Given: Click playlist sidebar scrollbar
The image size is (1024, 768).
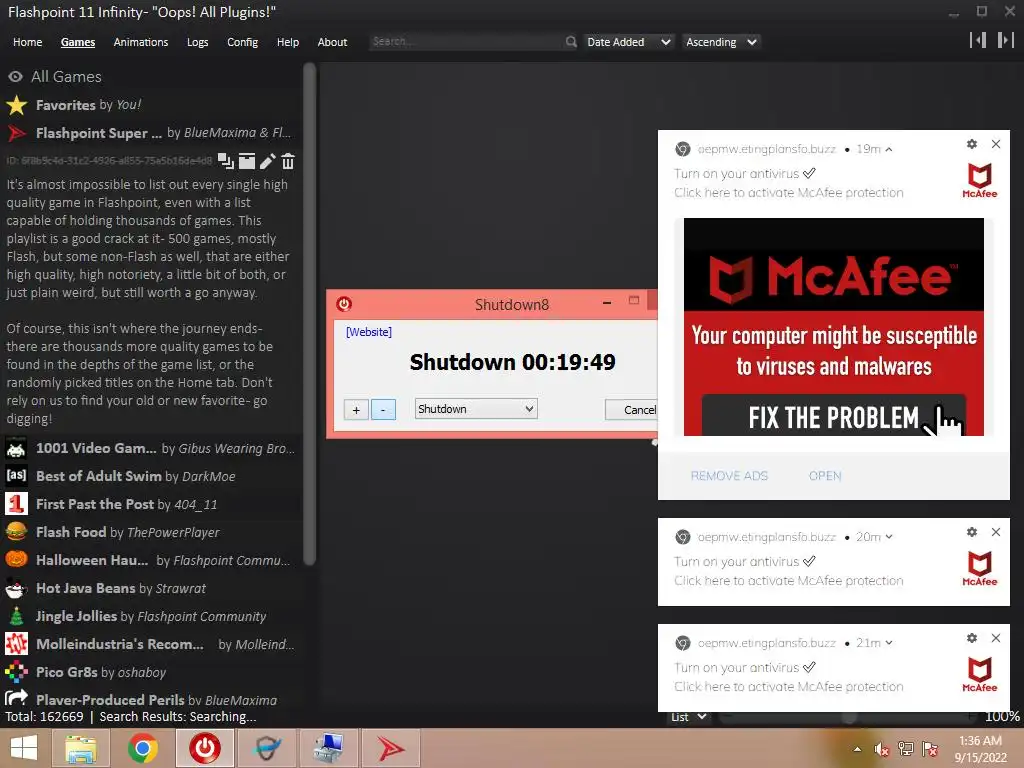Looking at the screenshot, I should pyautogui.click(x=310, y=313).
